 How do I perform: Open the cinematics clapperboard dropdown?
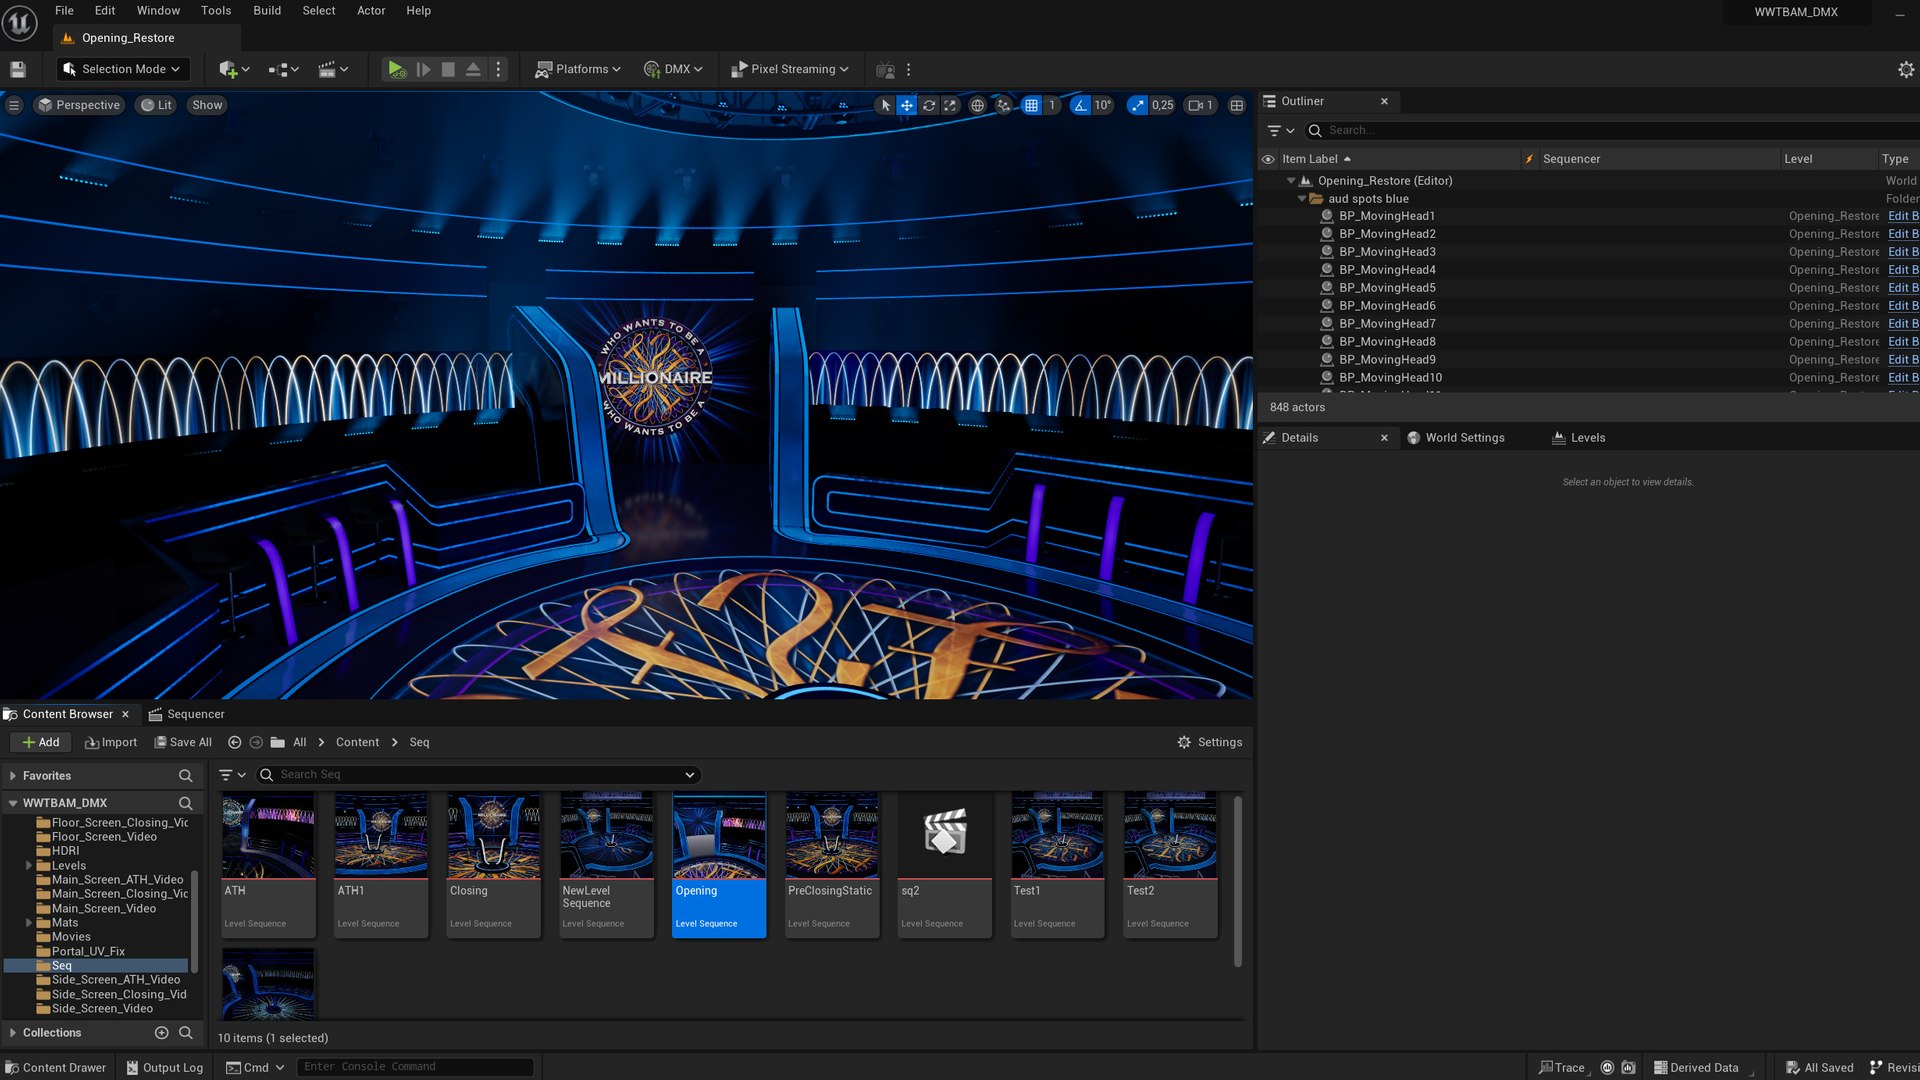point(332,69)
